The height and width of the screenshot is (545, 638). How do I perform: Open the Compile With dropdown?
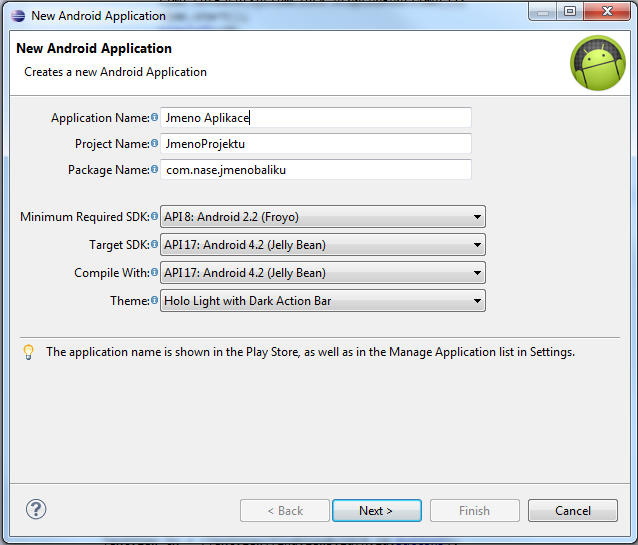[x=323, y=273]
